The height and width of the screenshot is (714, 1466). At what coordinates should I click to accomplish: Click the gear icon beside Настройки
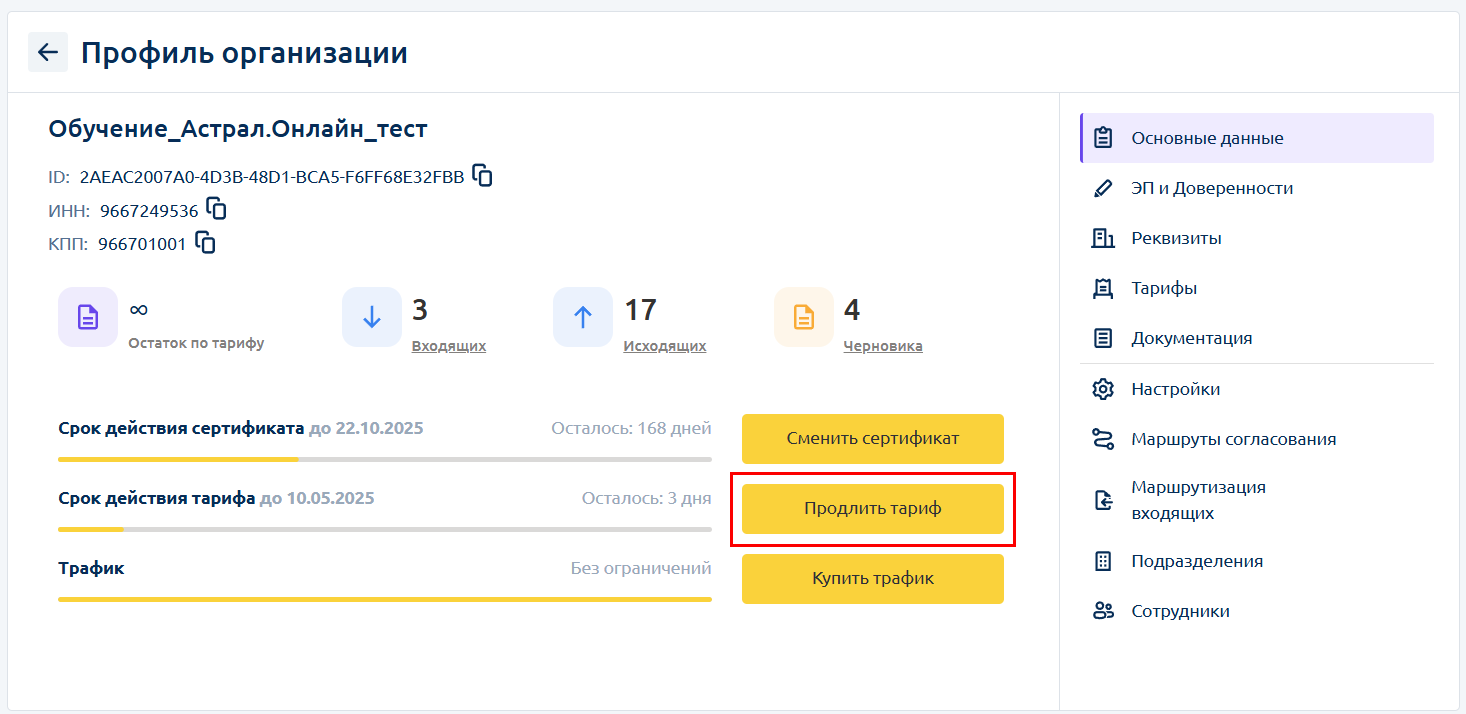pos(1103,389)
